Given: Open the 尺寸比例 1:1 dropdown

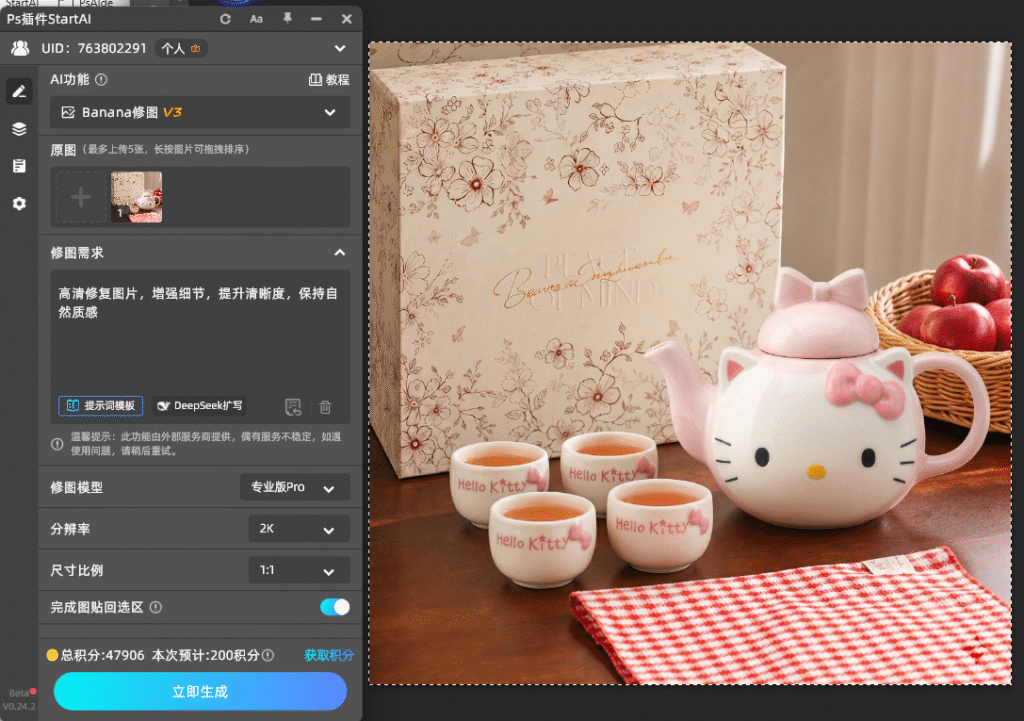Looking at the screenshot, I should (299, 570).
